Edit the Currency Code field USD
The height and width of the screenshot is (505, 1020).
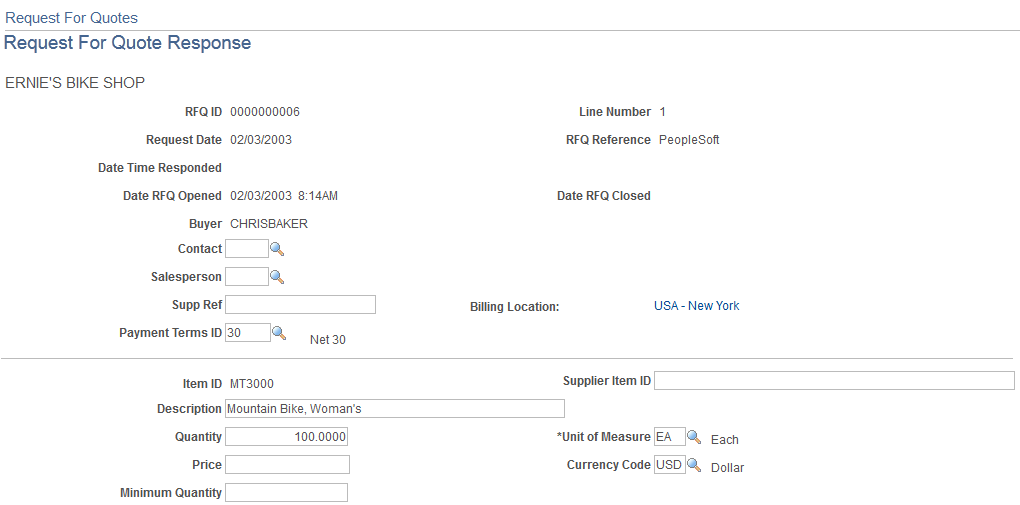coord(669,465)
